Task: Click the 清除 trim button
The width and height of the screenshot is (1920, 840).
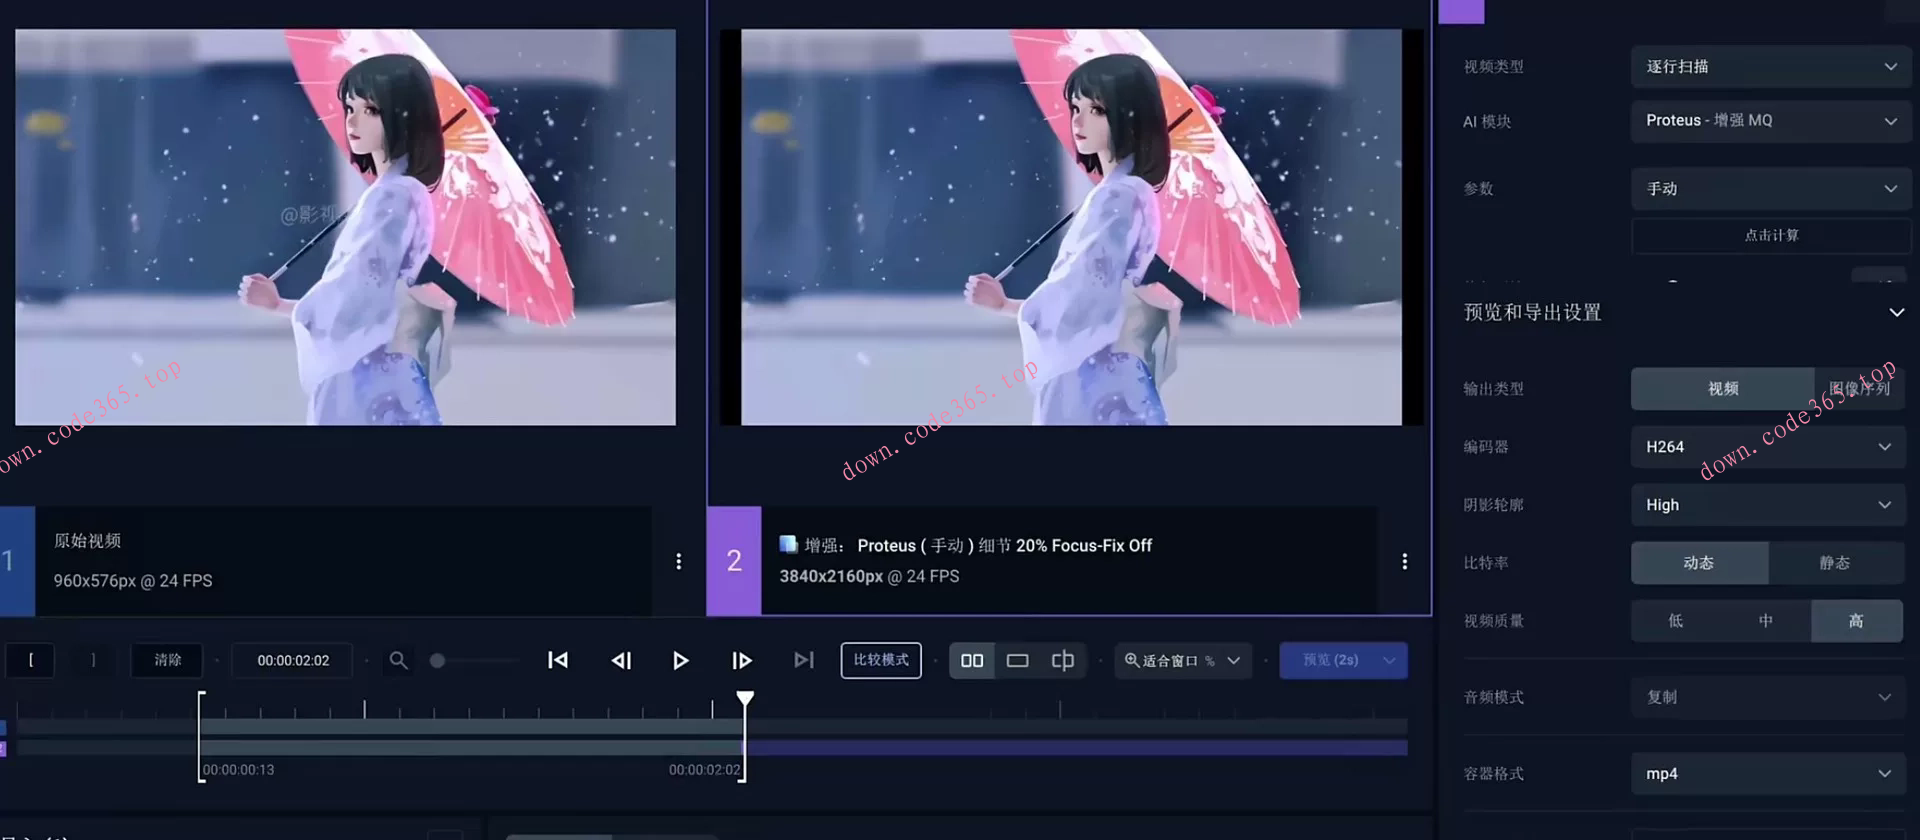Action: [x=168, y=660]
